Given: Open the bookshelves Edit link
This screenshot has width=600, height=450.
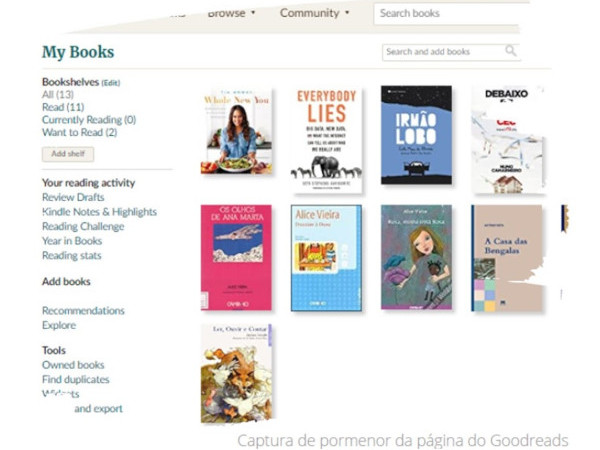Looking at the screenshot, I should coord(111,83).
